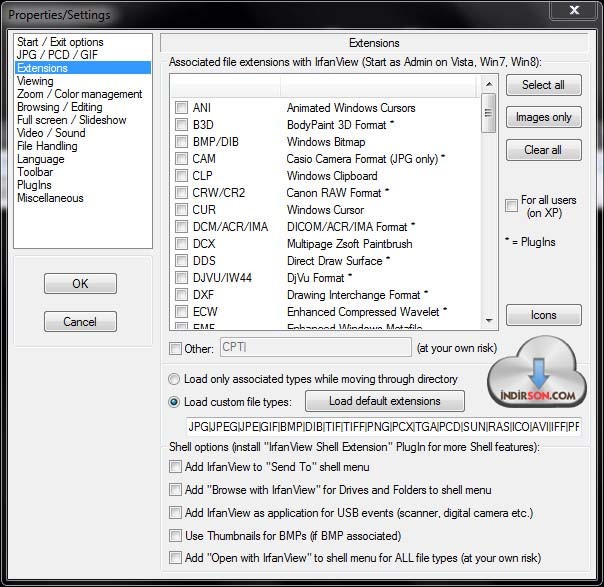Check the ECW extension checkbox
Viewport: 604px width, 587px height.
[181, 311]
